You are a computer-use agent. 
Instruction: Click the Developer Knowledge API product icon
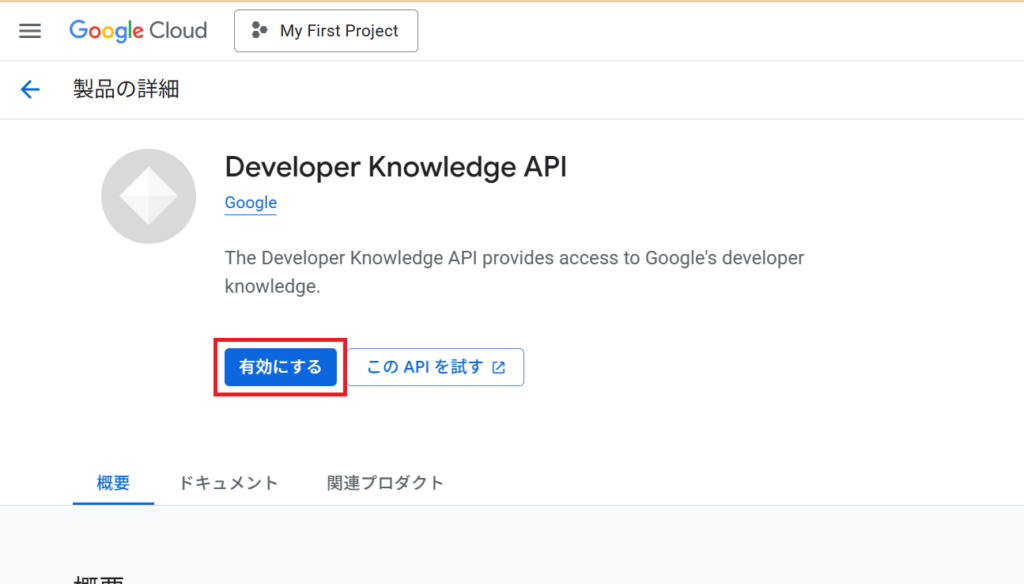pyautogui.click(x=149, y=196)
